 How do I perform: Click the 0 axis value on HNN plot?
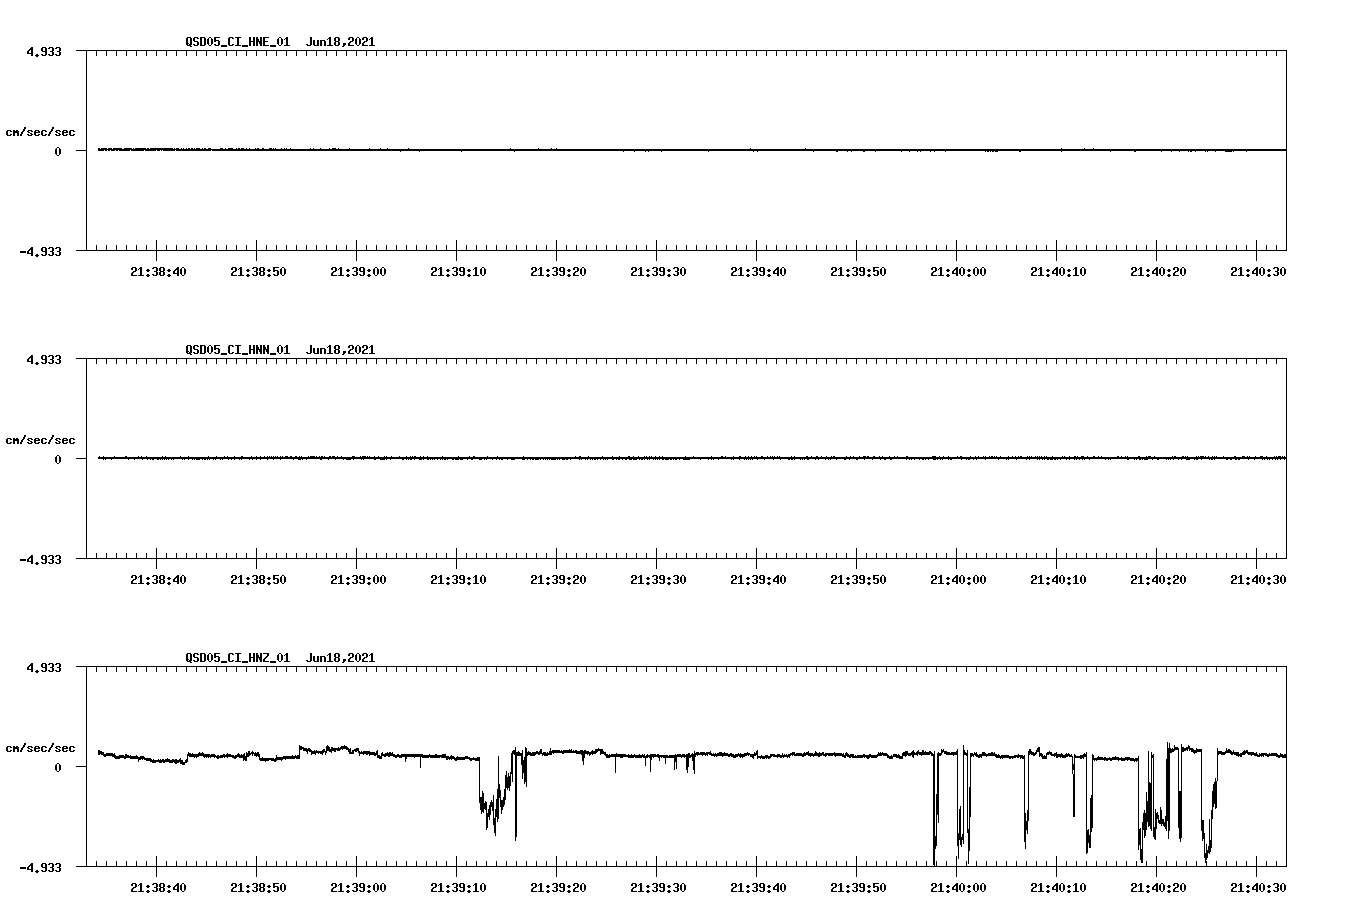(x=58, y=459)
